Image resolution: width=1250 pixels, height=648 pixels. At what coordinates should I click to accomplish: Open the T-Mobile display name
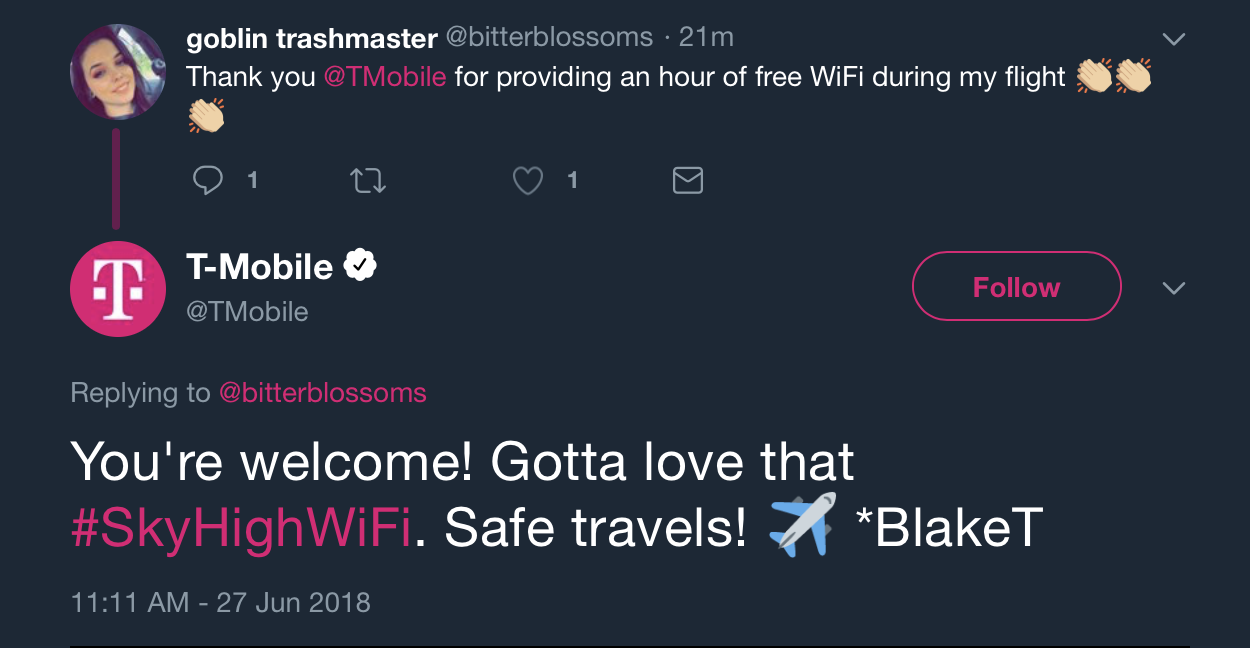click(260, 267)
